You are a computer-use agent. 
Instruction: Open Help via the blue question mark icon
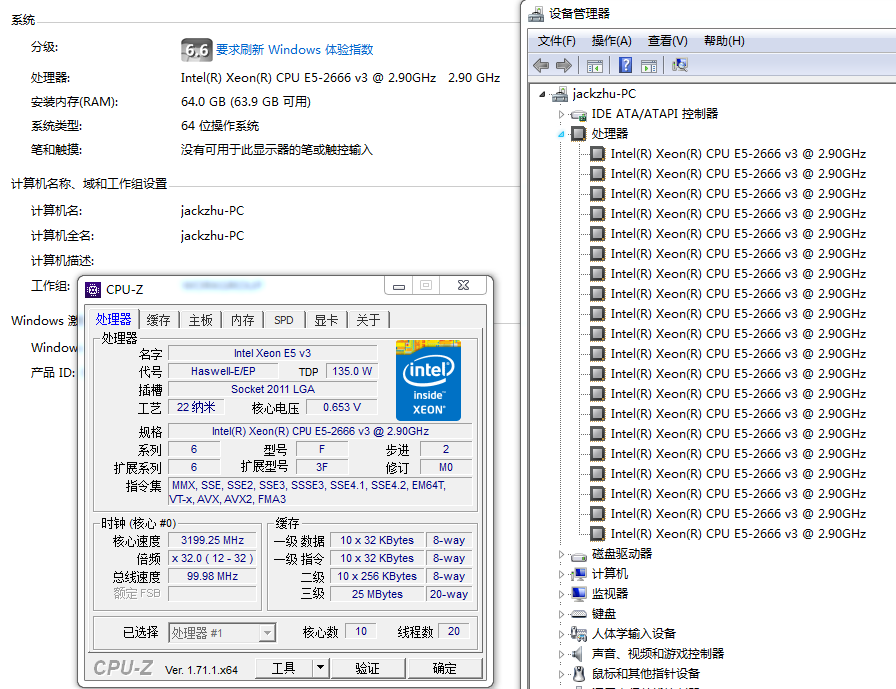point(626,65)
